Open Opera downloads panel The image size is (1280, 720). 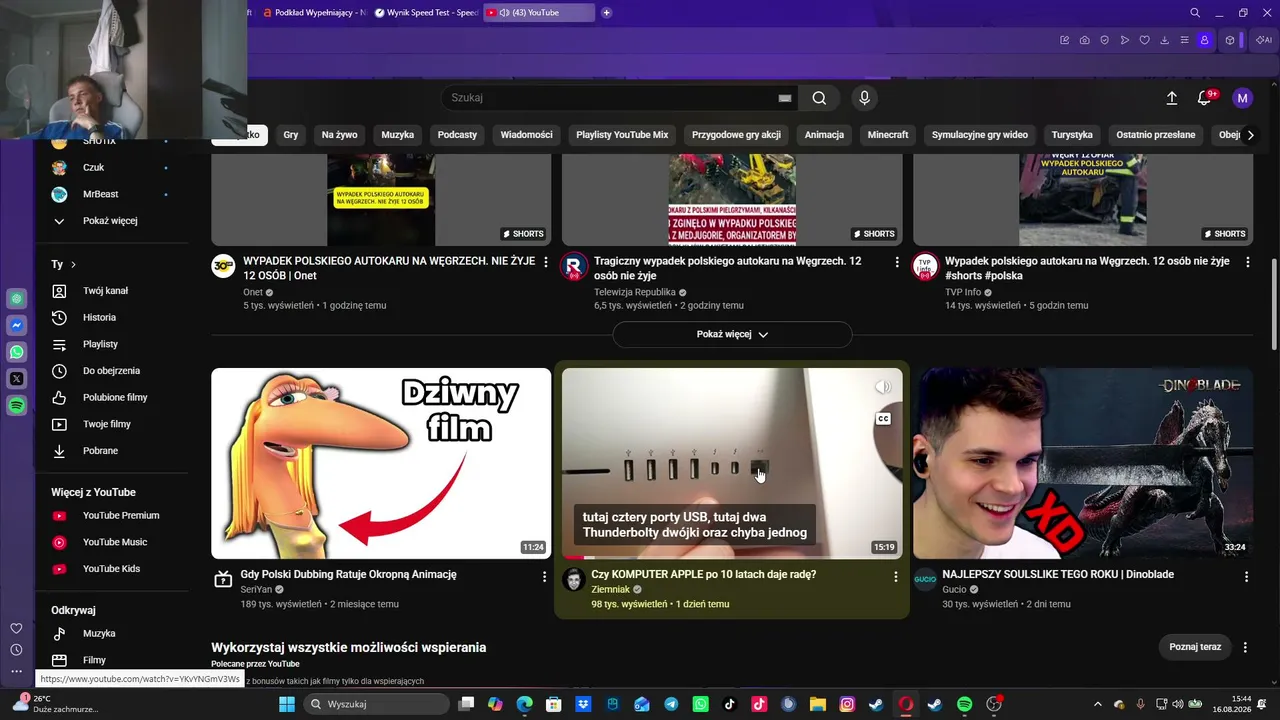pos(1165,40)
